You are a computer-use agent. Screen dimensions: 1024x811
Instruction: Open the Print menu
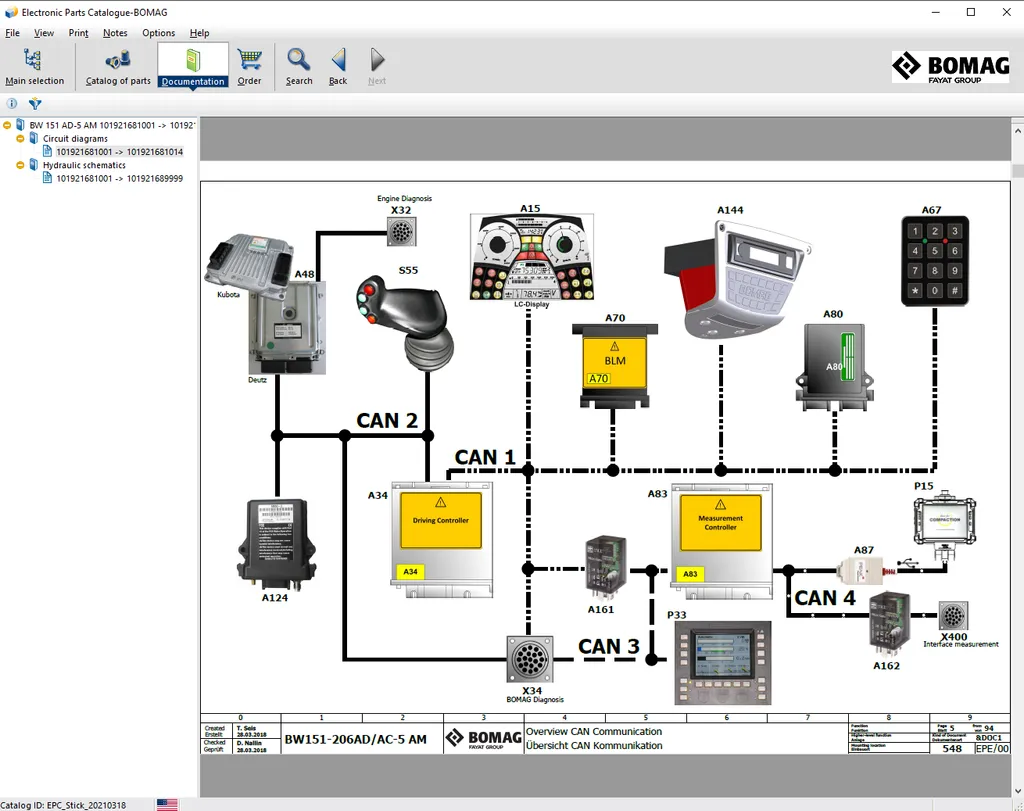tap(78, 33)
